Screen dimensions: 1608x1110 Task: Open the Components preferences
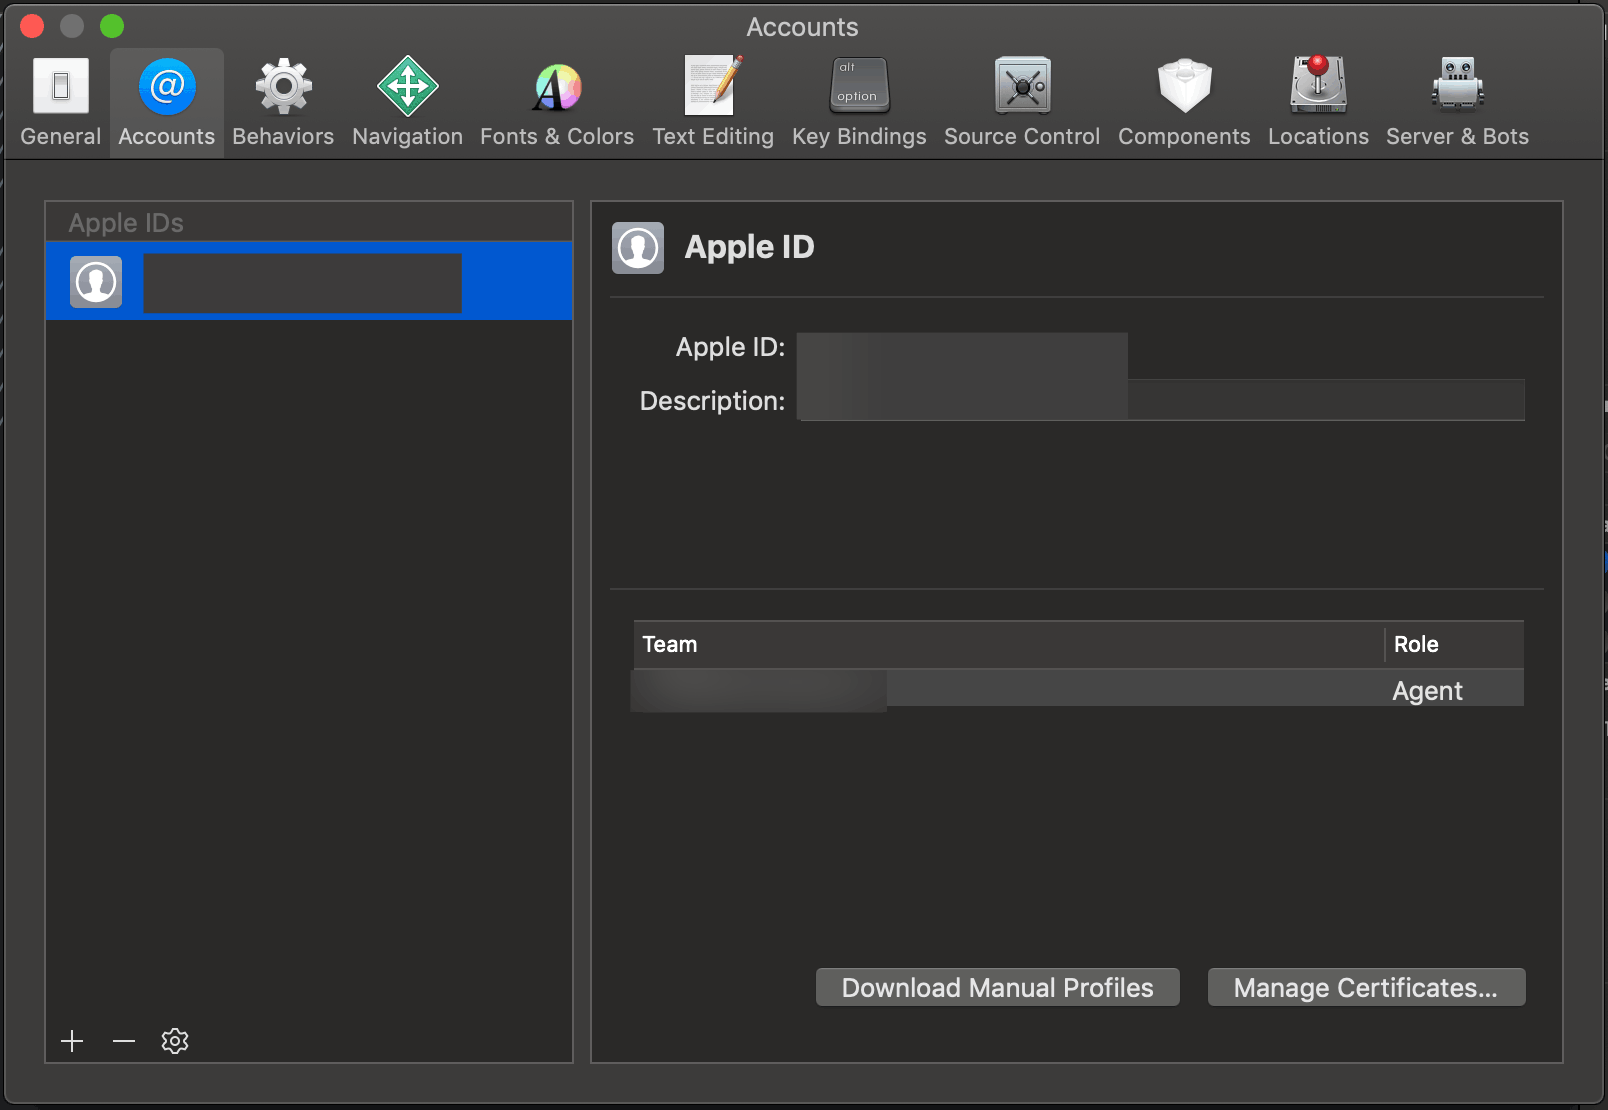pos(1184,100)
